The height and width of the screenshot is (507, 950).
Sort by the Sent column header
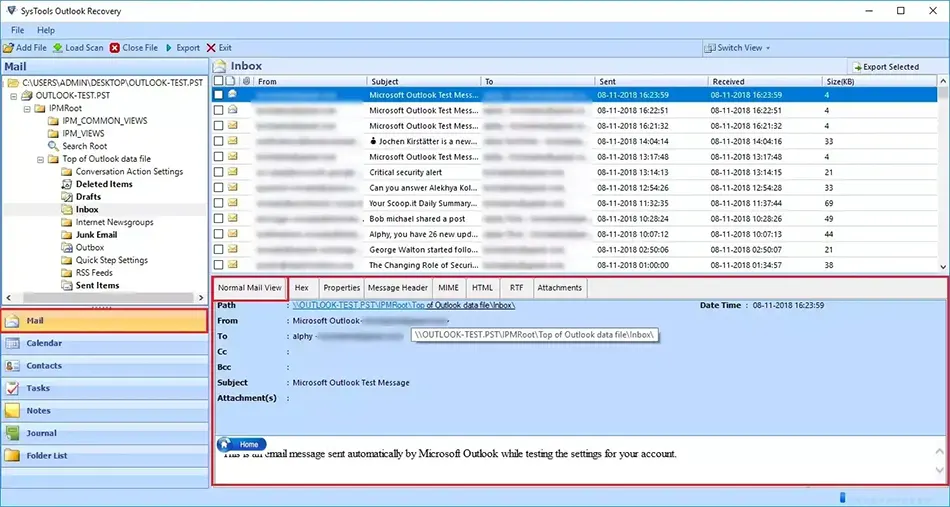tap(651, 81)
